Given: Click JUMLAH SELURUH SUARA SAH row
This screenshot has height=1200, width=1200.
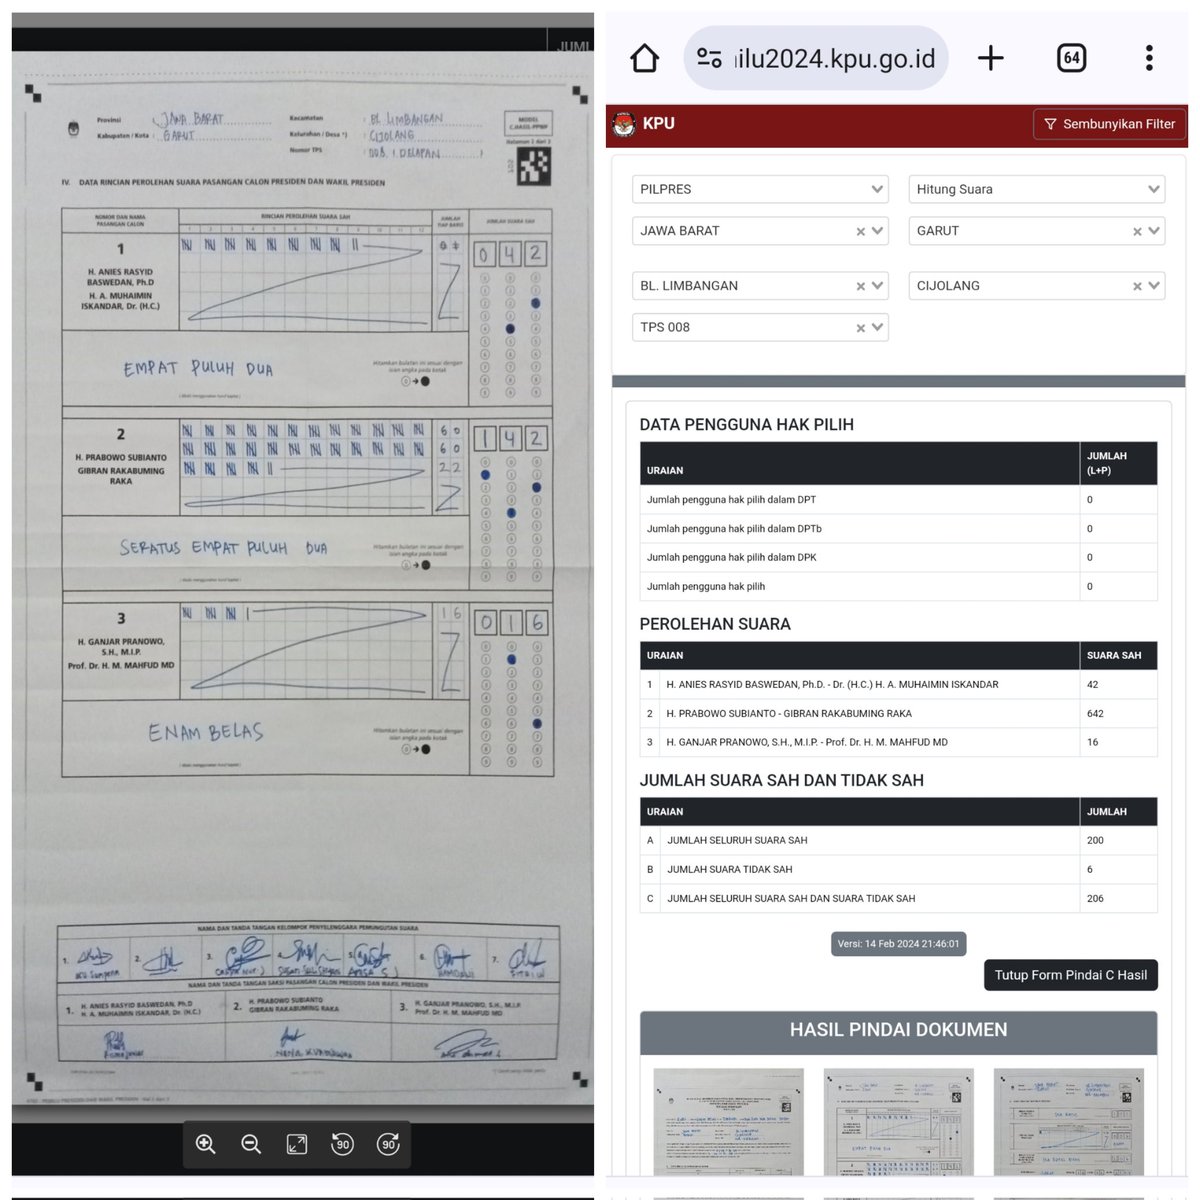Looking at the screenshot, I should tap(898, 841).
